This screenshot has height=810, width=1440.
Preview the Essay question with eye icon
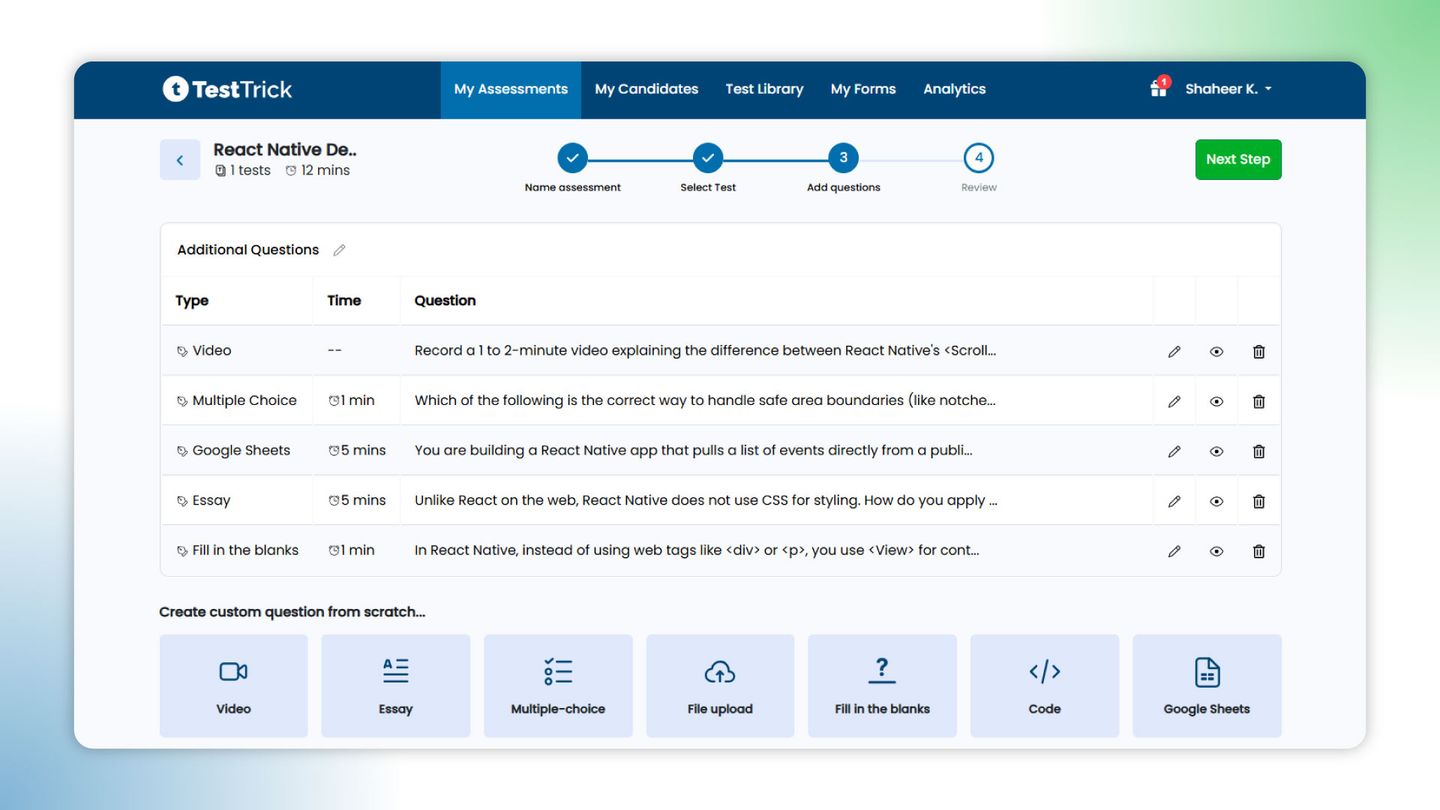click(x=1216, y=501)
